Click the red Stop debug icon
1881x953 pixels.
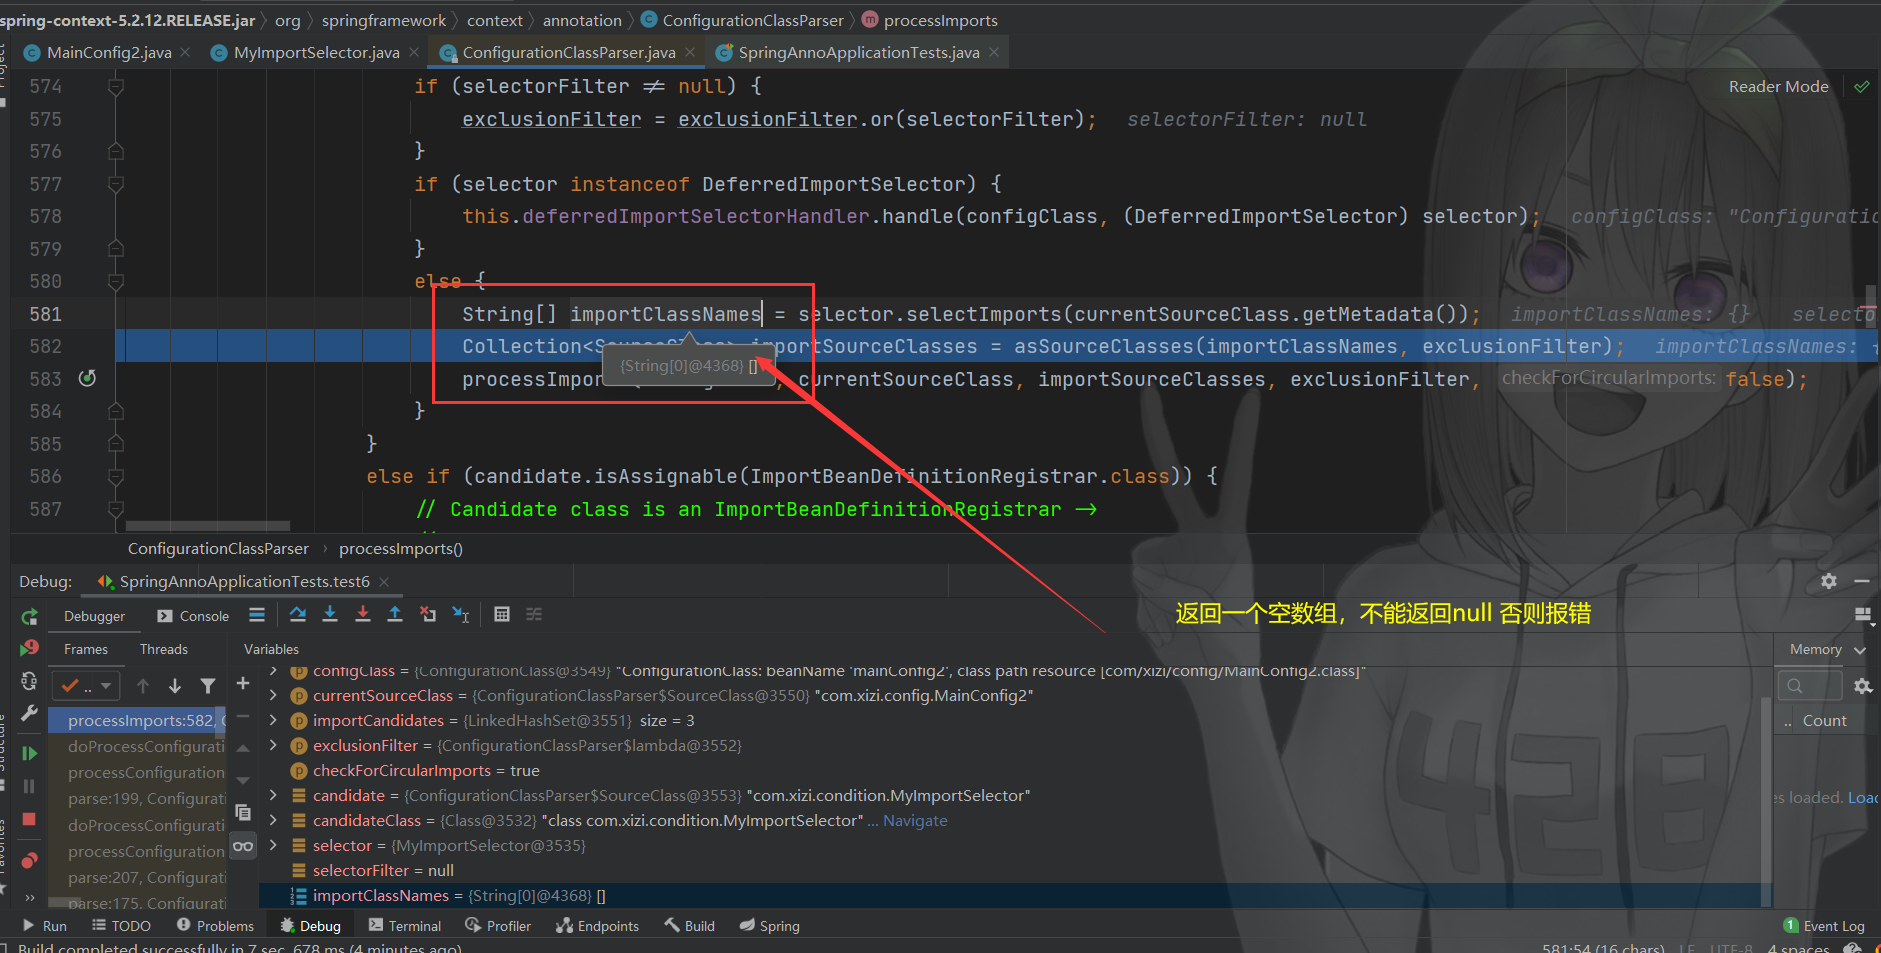tap(29, 819)
